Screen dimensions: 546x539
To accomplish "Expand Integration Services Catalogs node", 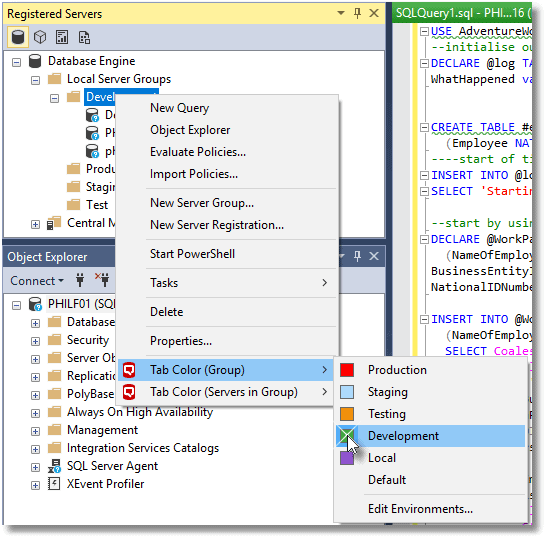I will point(35,450).
